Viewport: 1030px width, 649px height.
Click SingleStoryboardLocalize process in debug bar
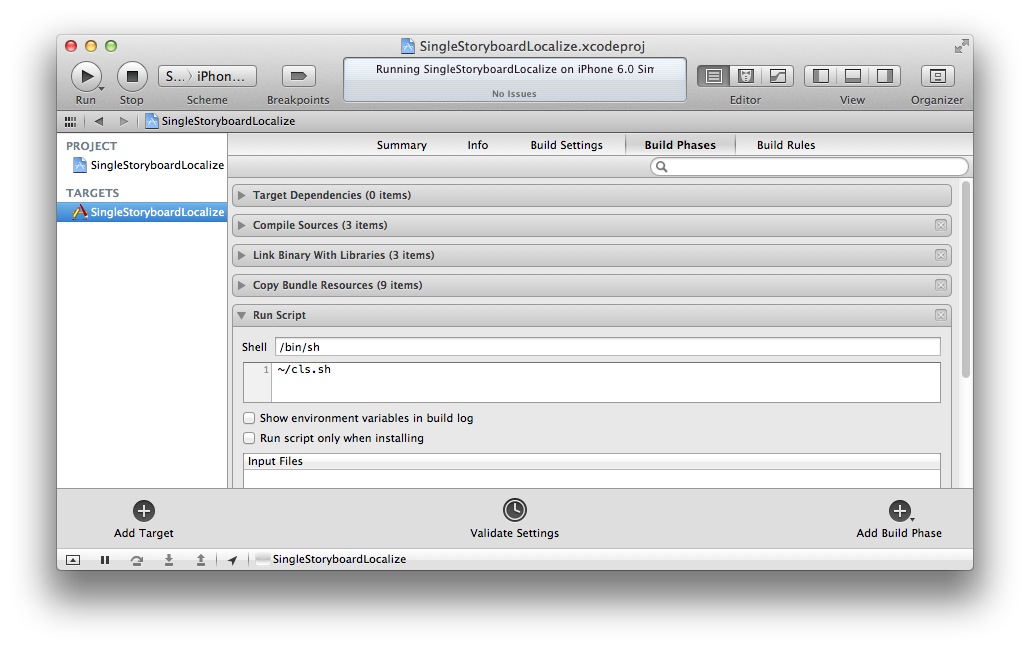pyautogui.click(x=331, y=559)
